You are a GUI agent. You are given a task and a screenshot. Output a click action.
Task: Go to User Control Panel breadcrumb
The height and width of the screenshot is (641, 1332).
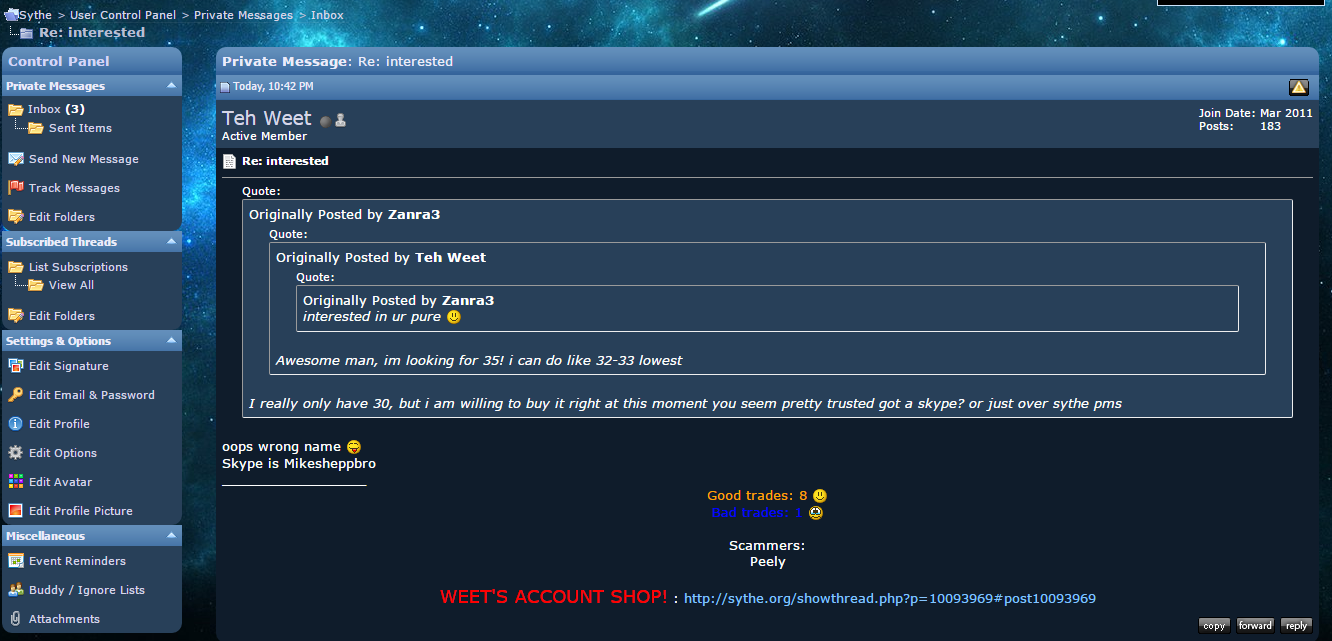click(x=123, y=15)
